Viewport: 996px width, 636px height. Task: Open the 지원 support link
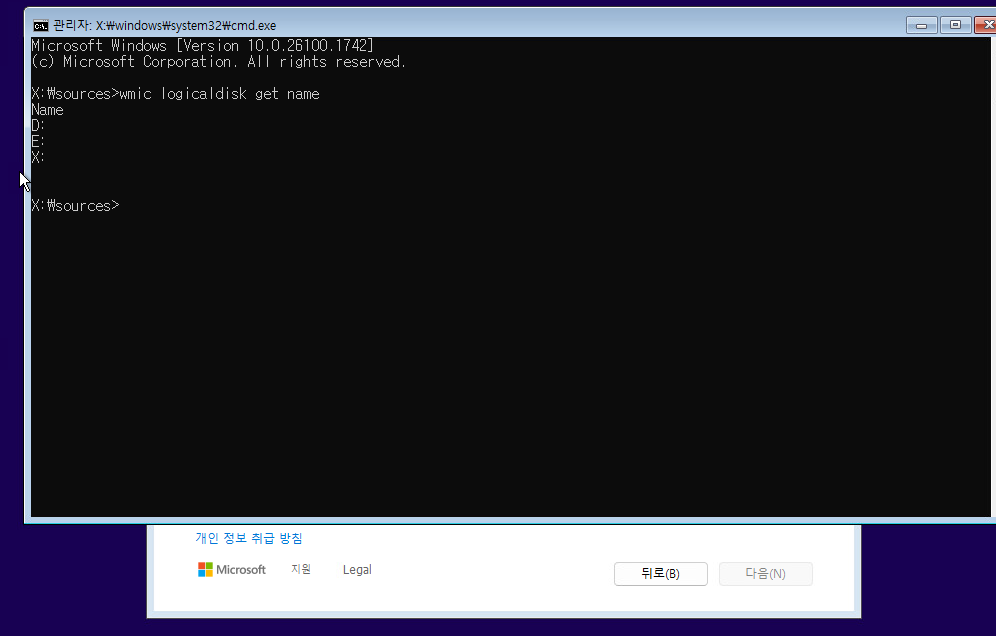point(301,569)
